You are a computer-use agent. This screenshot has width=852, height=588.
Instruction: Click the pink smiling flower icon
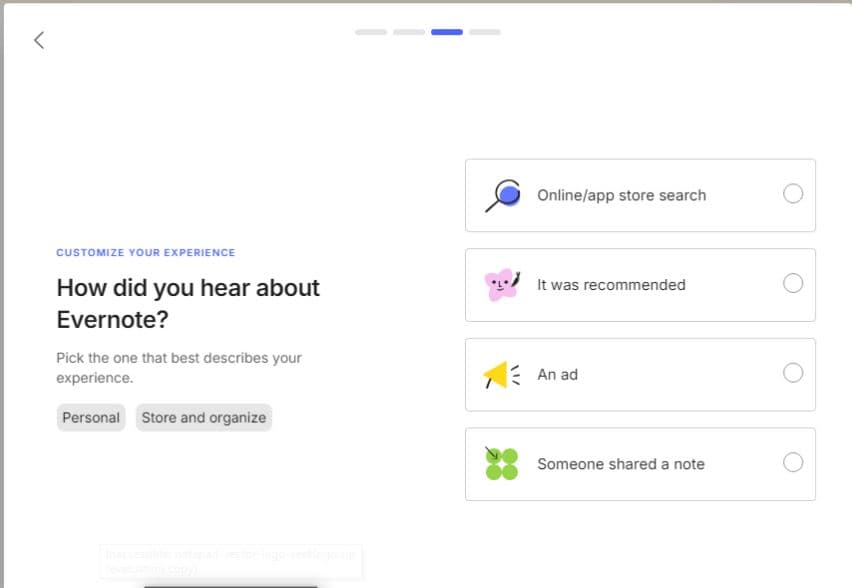[x=502, y=285]
